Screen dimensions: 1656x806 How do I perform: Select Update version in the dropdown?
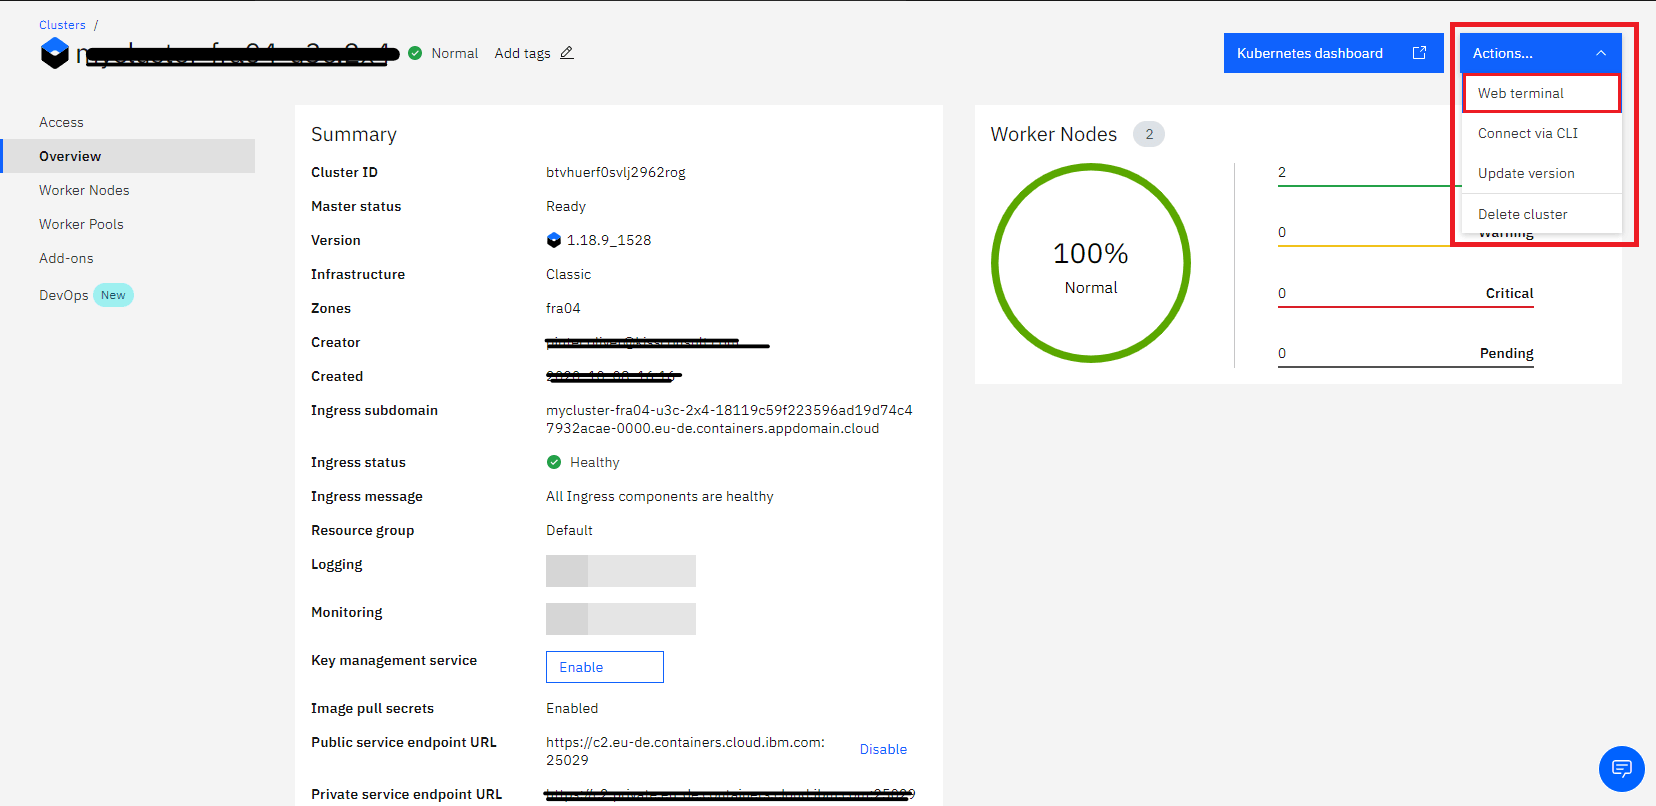pyautogui.click(x=1526, y=173)
